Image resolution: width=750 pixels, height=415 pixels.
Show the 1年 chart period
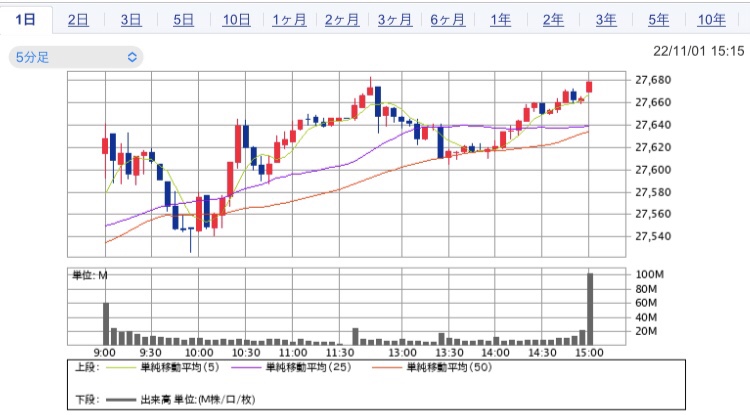click(500, 20)
